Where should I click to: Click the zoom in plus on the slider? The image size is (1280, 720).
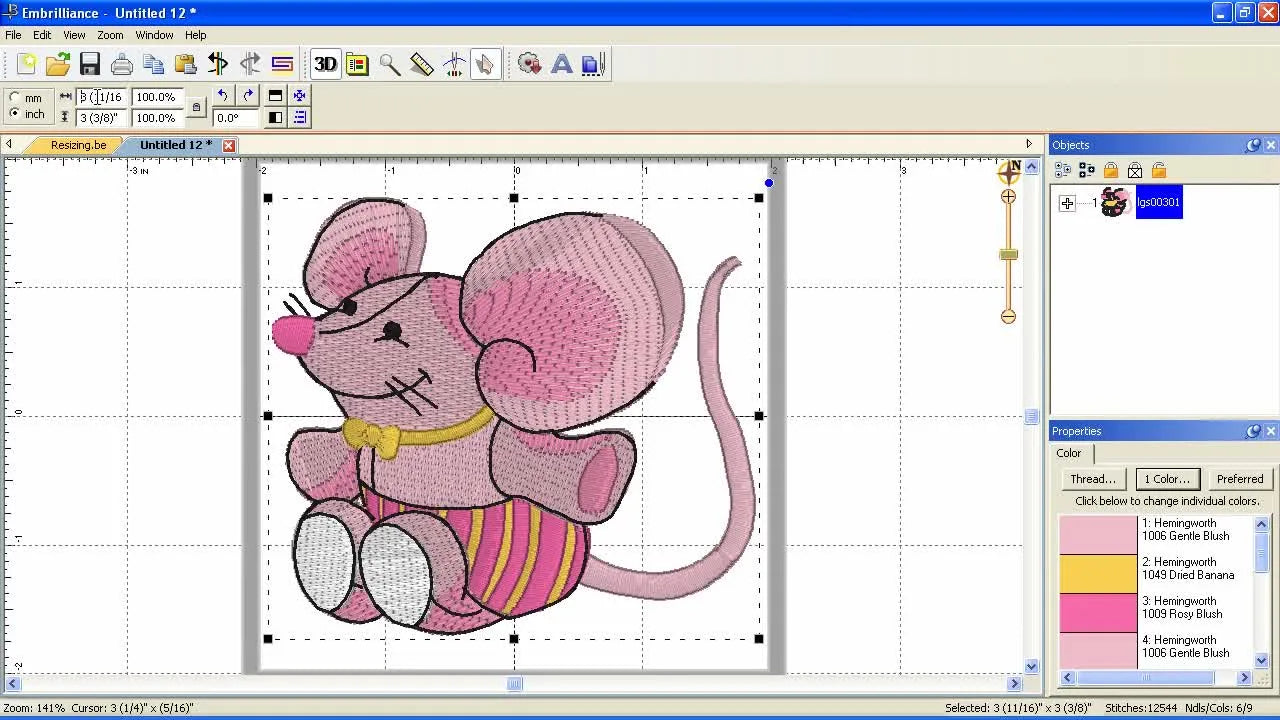pos(1008,197)
